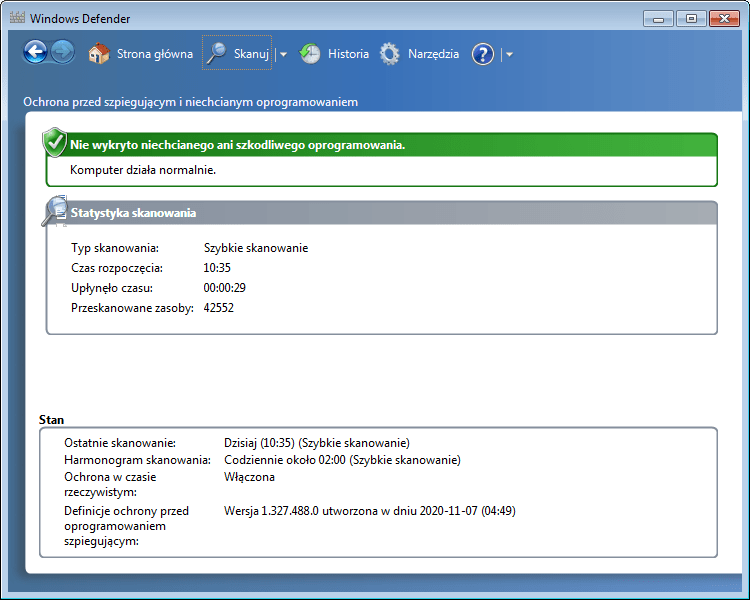The width and height of the screenshot is (750, 600).
Task: Expand the Skanuj options dropdown arrow
Action: [283, 54]
